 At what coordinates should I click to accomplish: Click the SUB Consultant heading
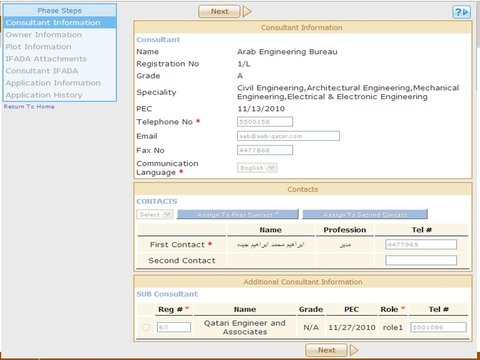click(x=167, y=294)
